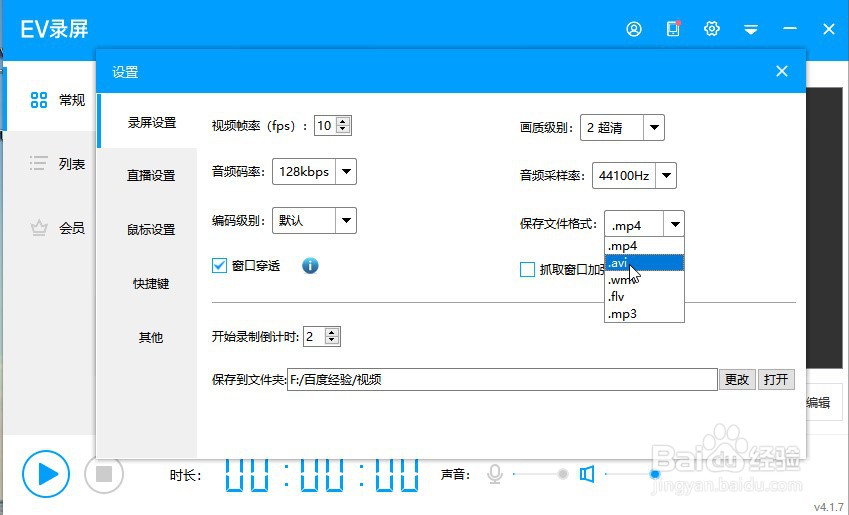Viewport: 849px width, 515px height.
Task: Open the mobile phone icon in title bar
Action: click(673, 28)
